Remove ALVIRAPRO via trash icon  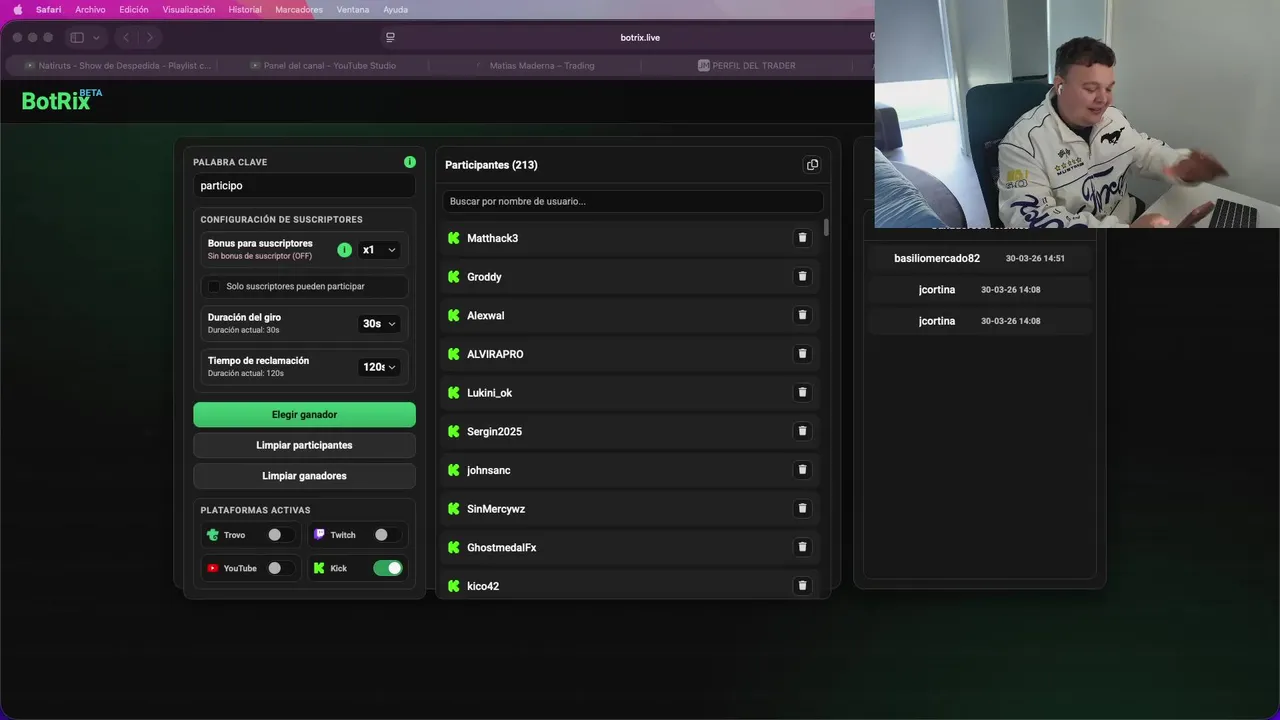click(x=802, y=354)
